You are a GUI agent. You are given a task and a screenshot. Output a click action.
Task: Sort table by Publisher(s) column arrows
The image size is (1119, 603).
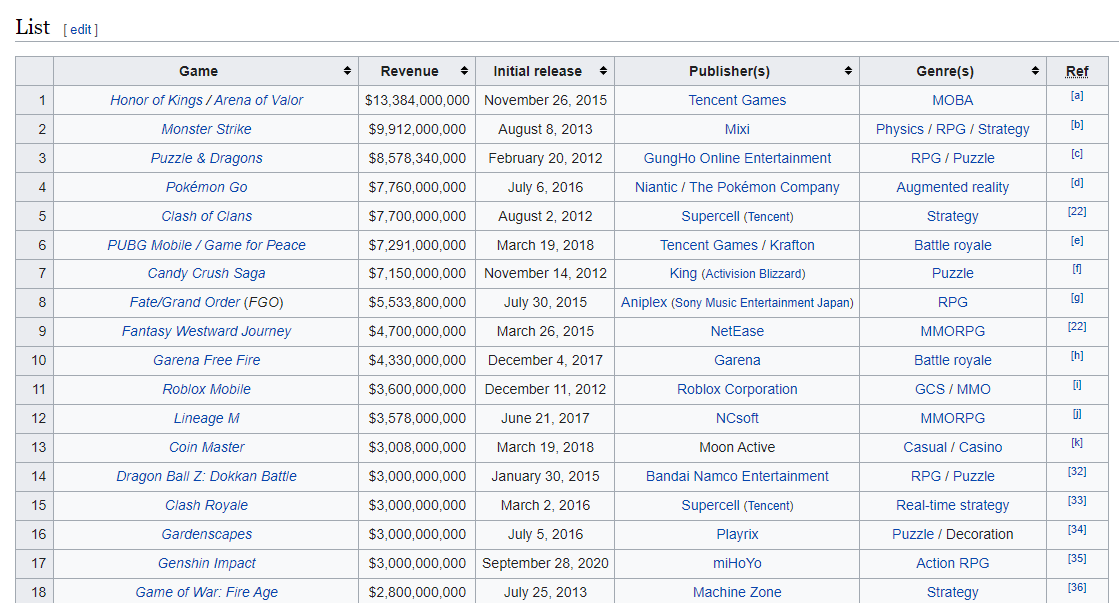[848, 71]
